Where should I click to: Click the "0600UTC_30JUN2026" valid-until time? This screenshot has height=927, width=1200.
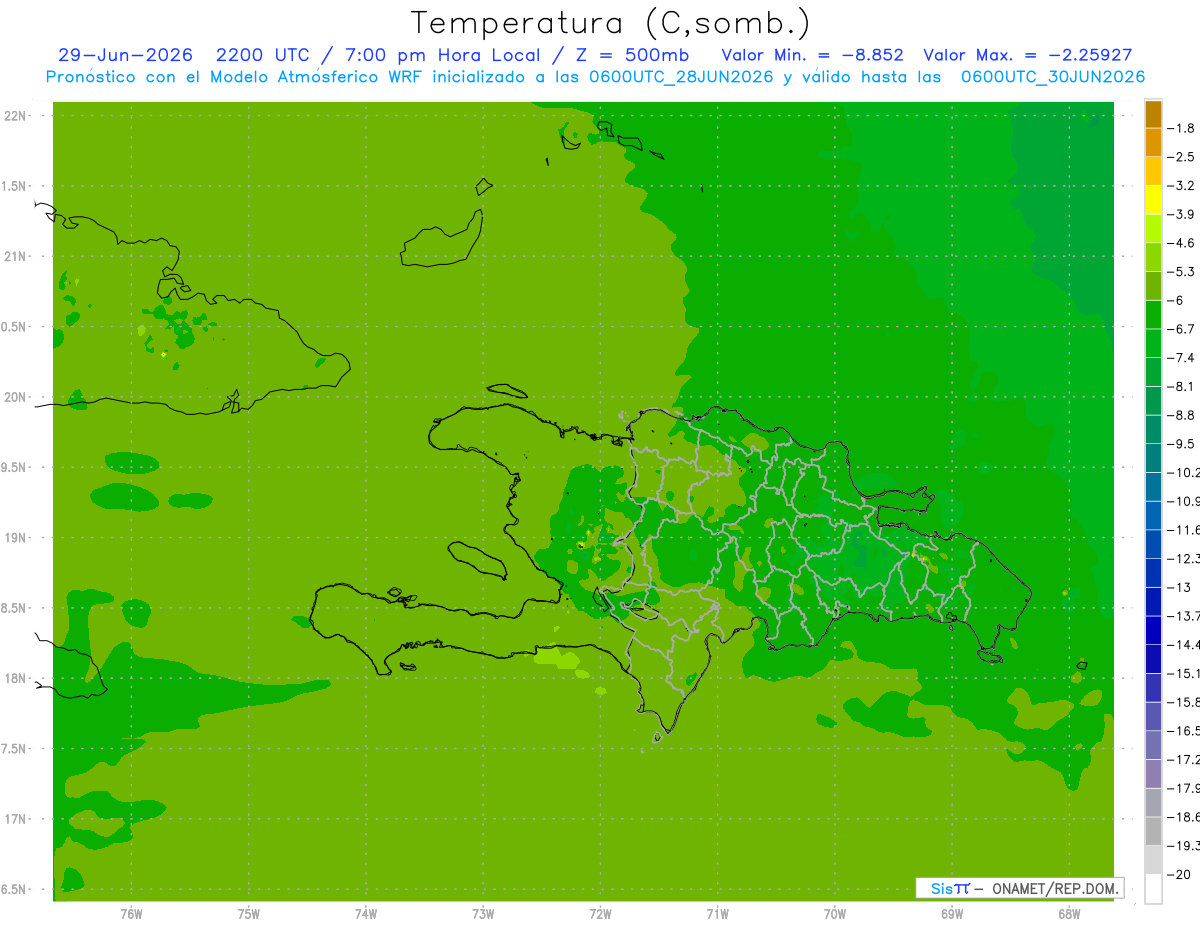[1052, 77]
